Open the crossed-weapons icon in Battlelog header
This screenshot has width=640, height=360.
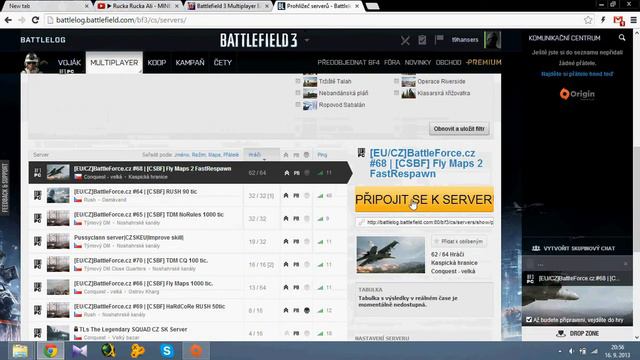click(405, 40)
